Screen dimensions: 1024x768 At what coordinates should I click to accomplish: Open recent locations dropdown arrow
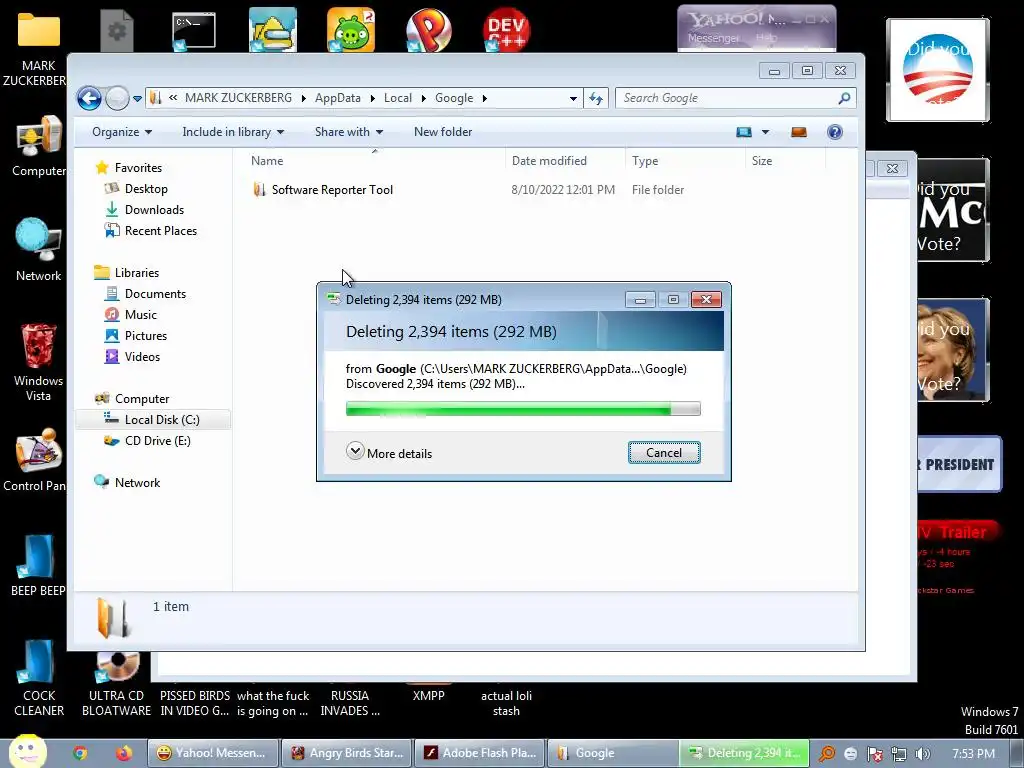pyautogui.click(x=137, y=99)
